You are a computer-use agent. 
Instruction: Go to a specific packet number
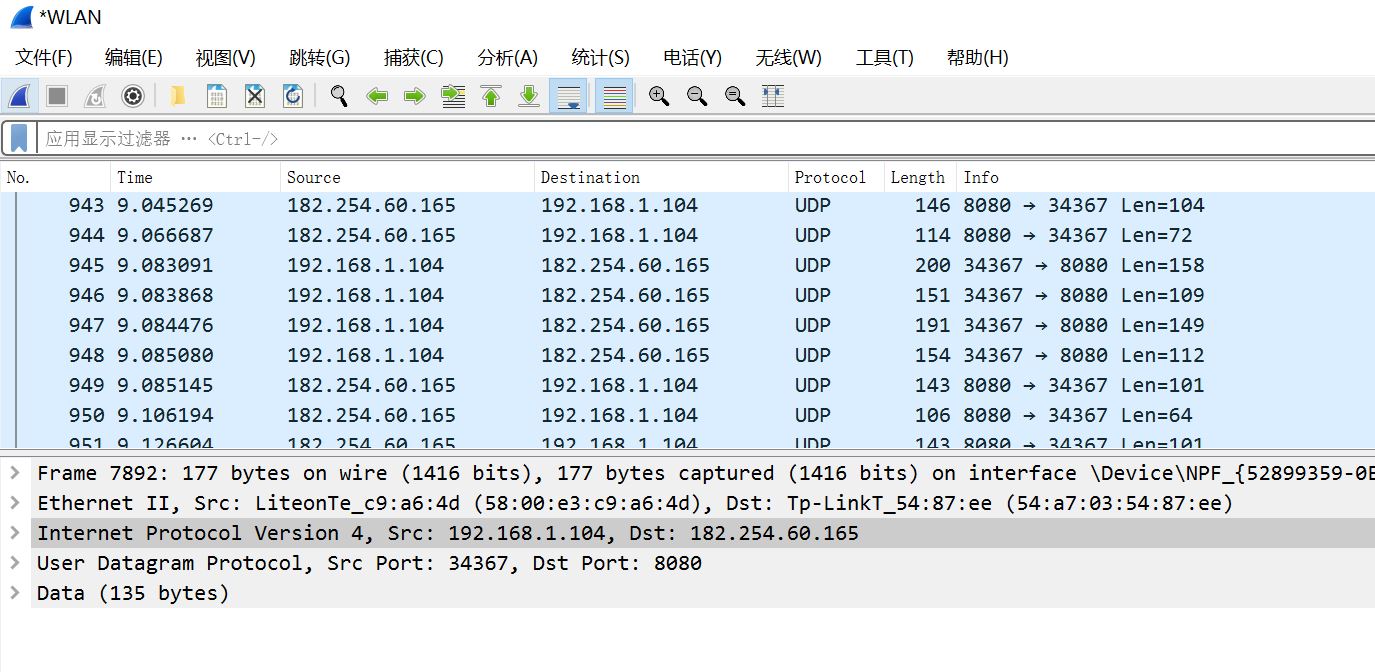pos(453,96)
